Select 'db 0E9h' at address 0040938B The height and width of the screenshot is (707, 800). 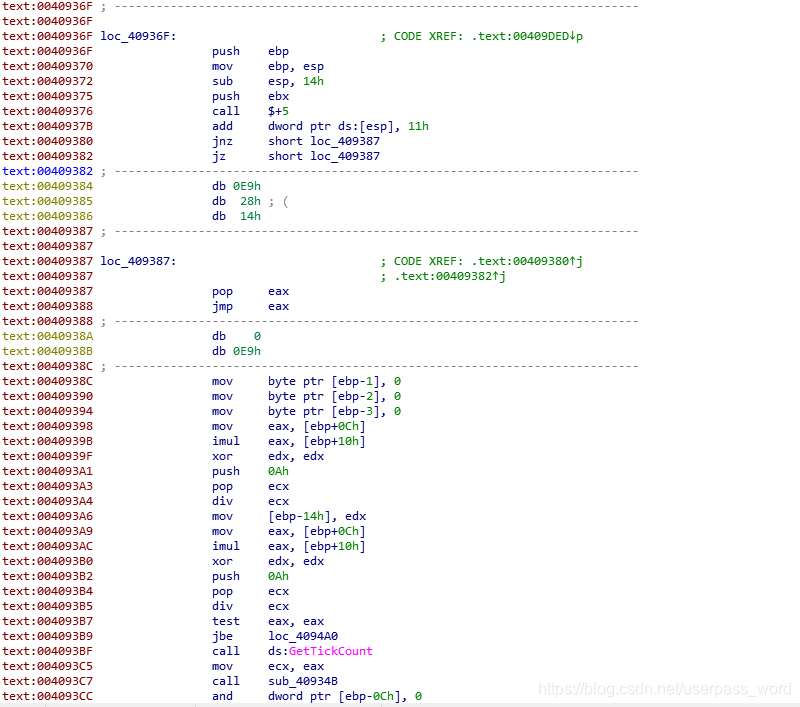(236, 351)
